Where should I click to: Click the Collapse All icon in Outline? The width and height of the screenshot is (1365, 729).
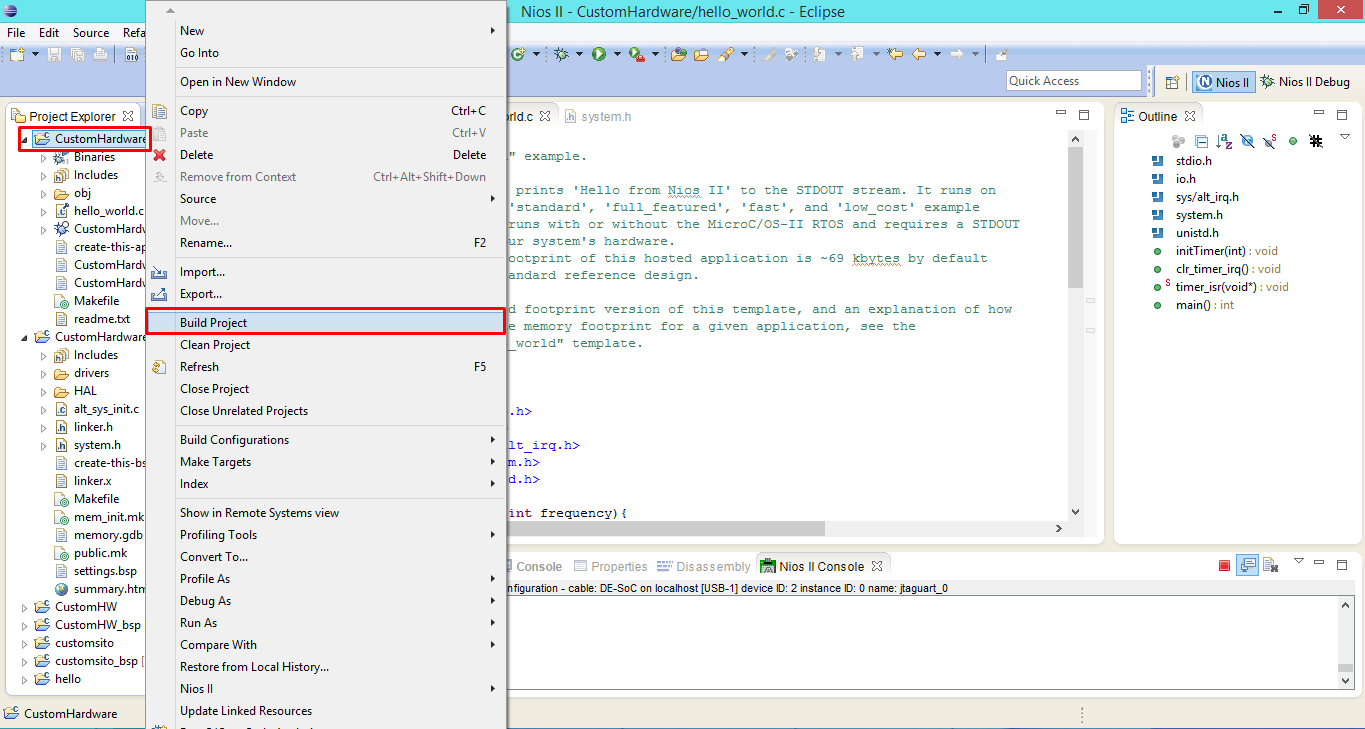click(1202, 142)
